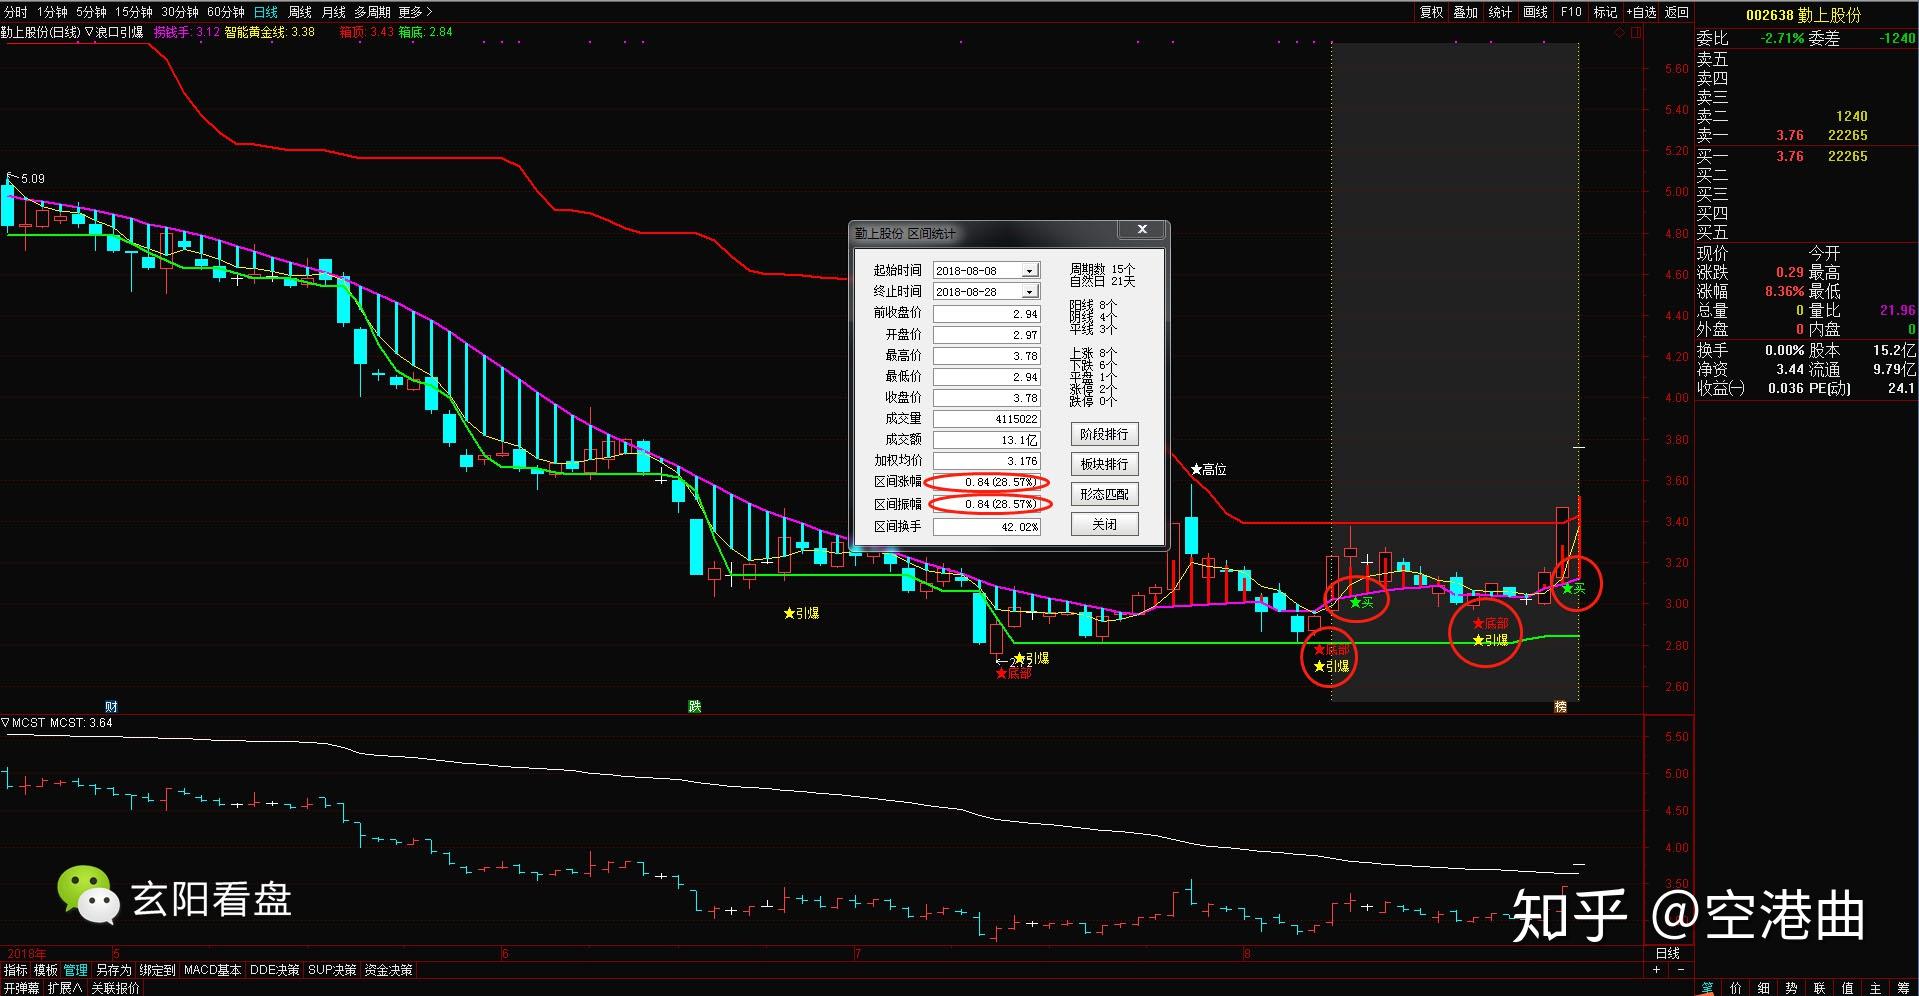Click the green 跌 marker at chart bottom

[695, 706]
